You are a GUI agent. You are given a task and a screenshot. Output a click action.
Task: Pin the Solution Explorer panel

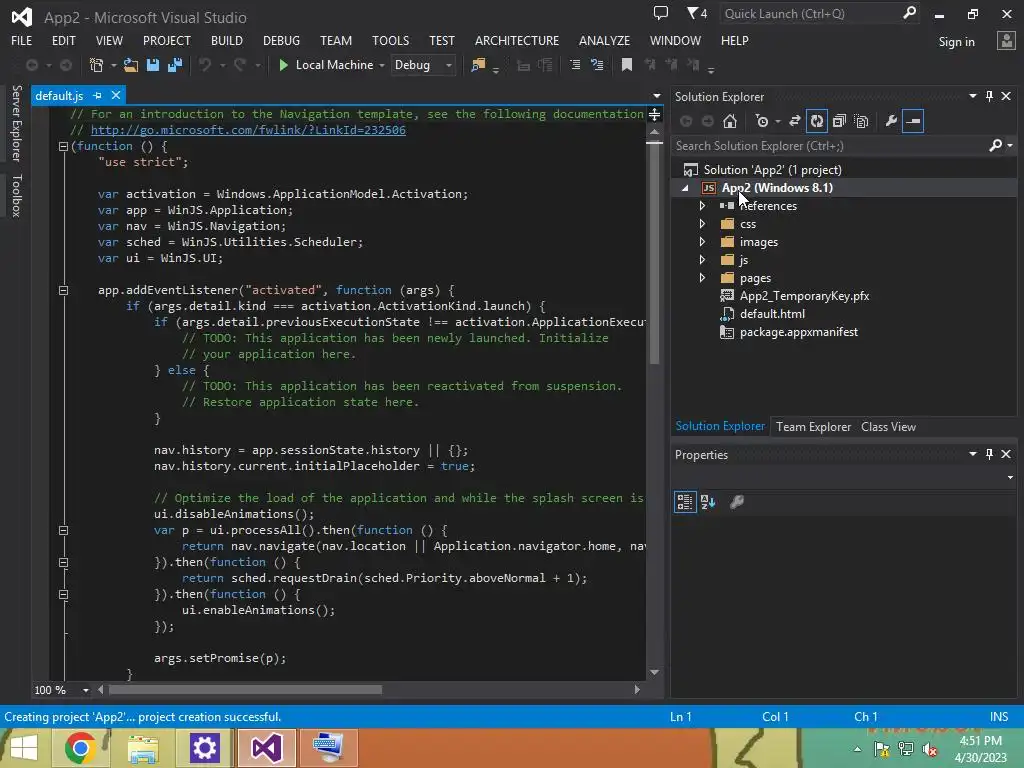(x=989, y=96)
